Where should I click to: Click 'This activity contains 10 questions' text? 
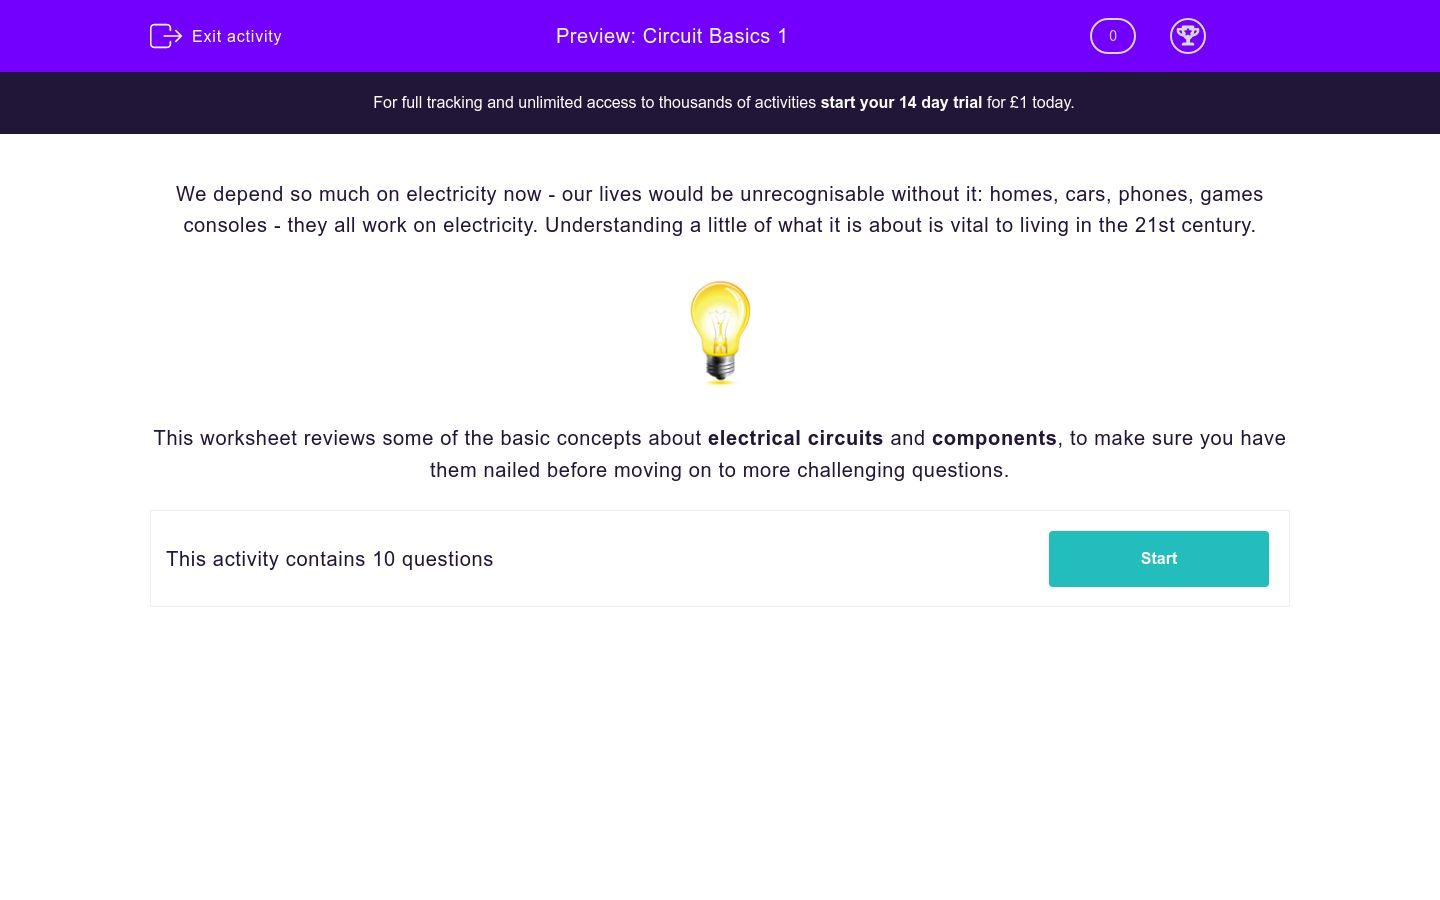(330, 559)
